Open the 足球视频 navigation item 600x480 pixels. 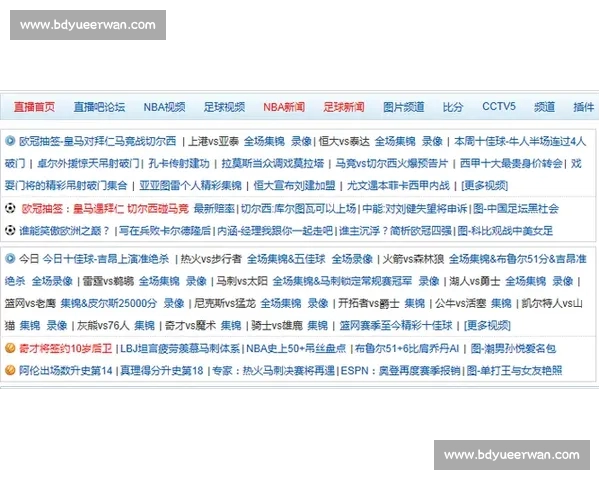(224, 107)
